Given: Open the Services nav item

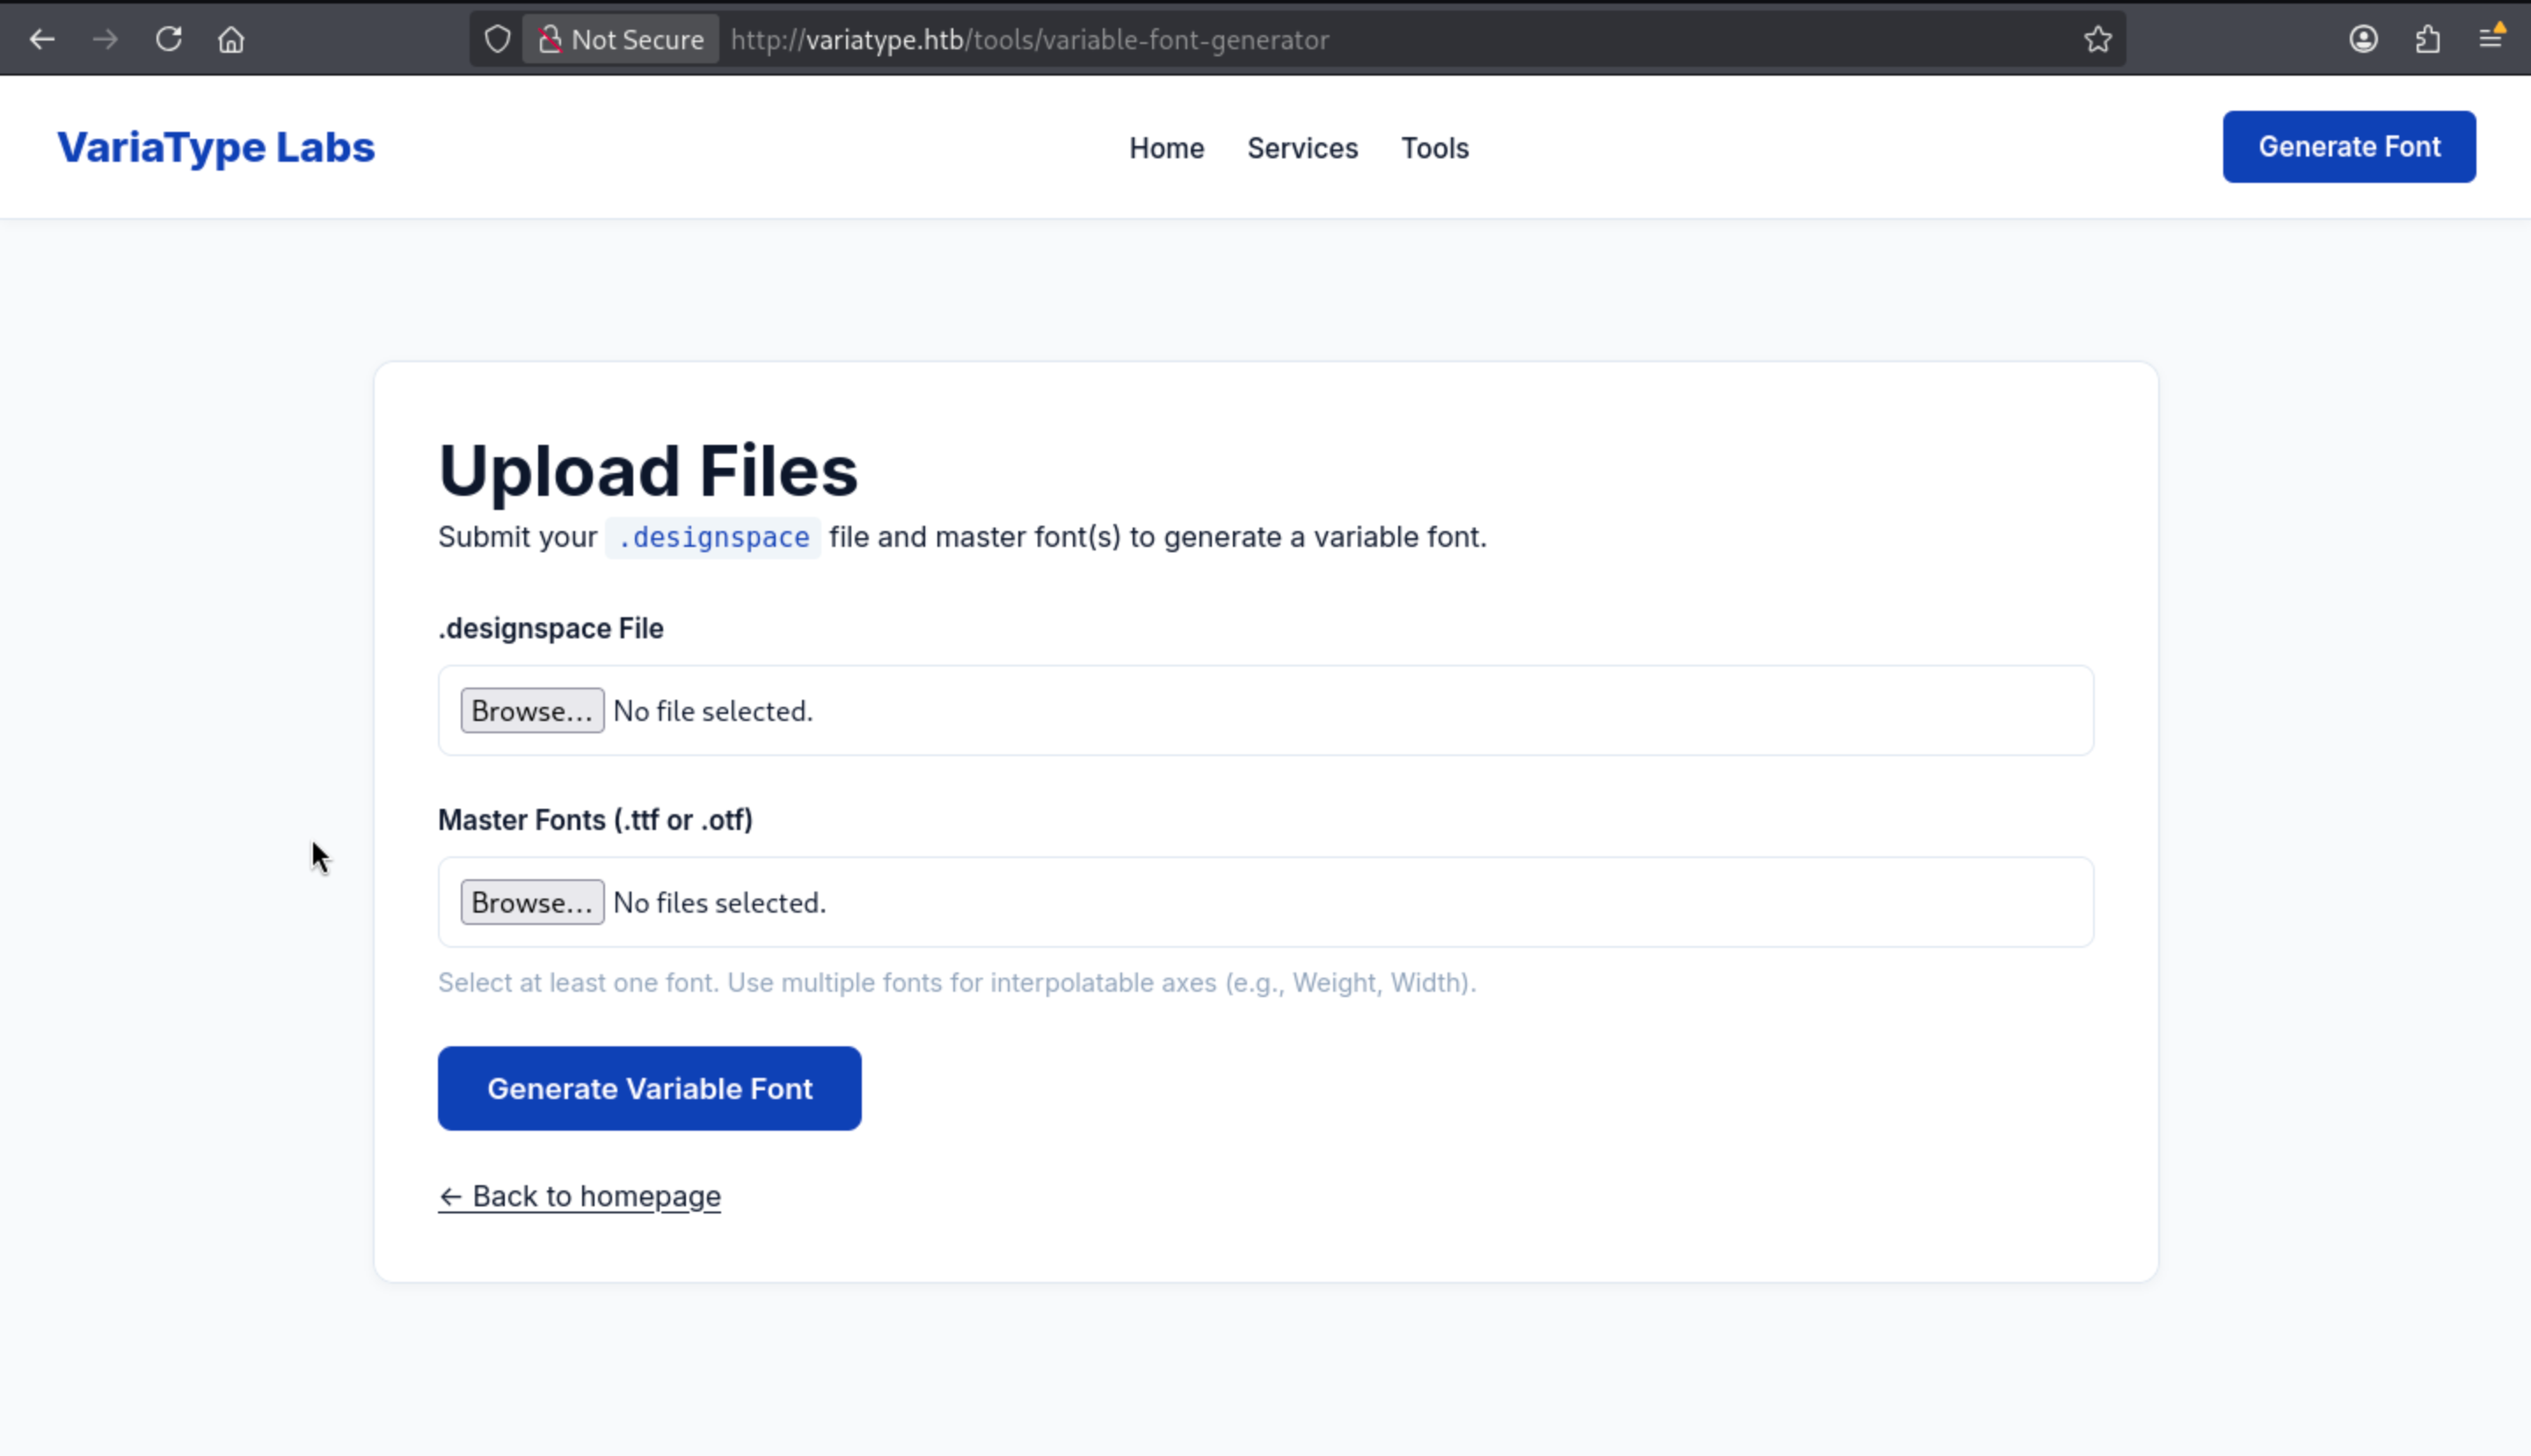Looking at the screenshot, I should 1302,148.
